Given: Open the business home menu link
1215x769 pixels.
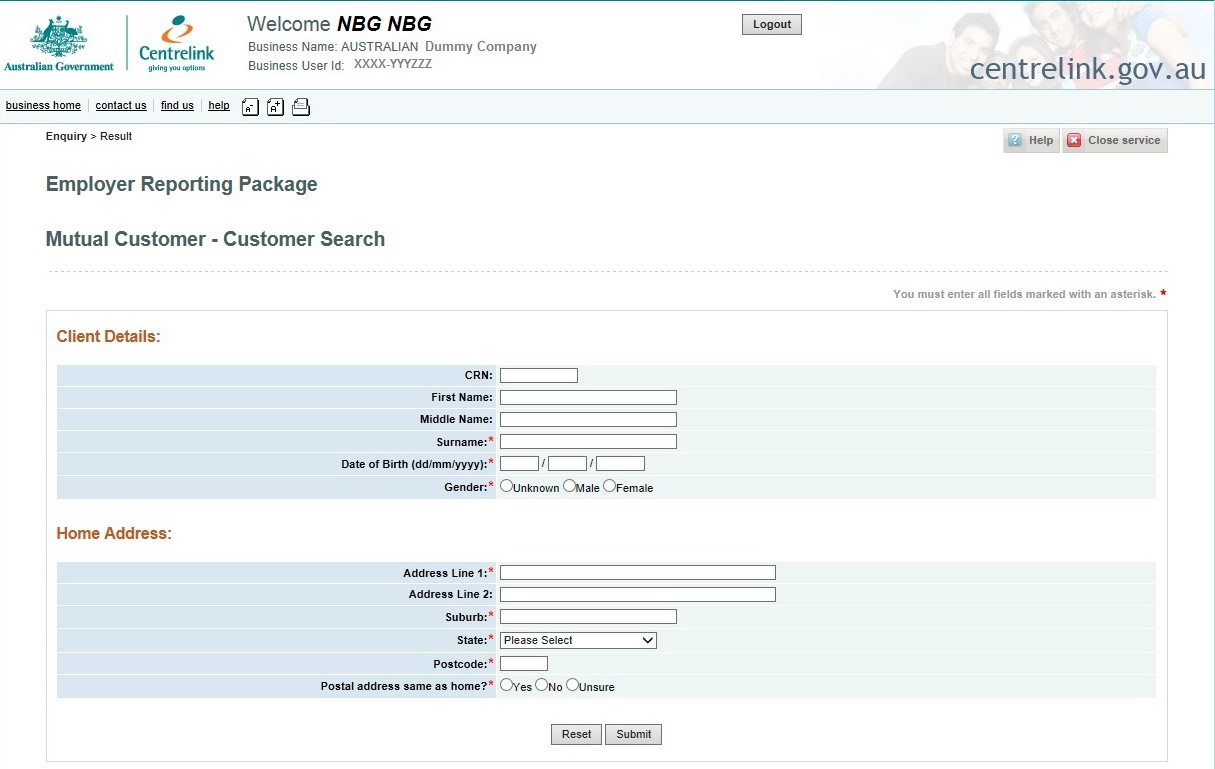Looking at the screenshot, I should [43, 106].
